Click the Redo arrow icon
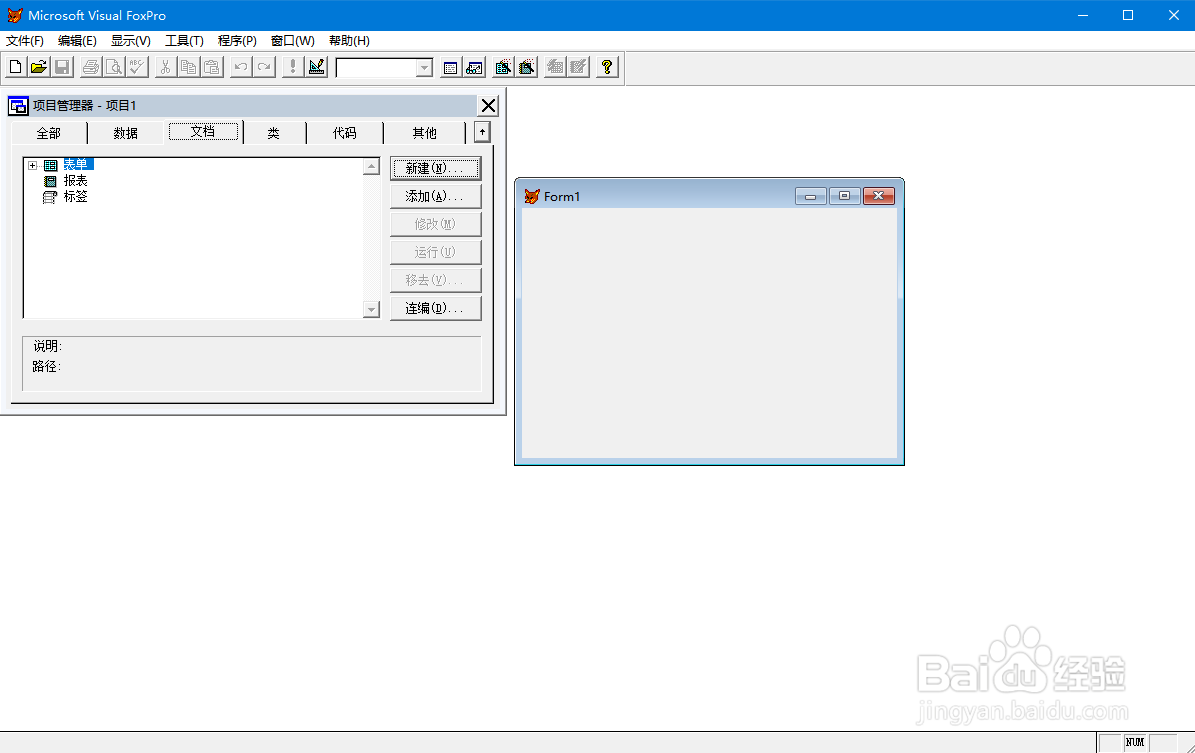This screenshot has width=1195, height=753. point(264,67)
